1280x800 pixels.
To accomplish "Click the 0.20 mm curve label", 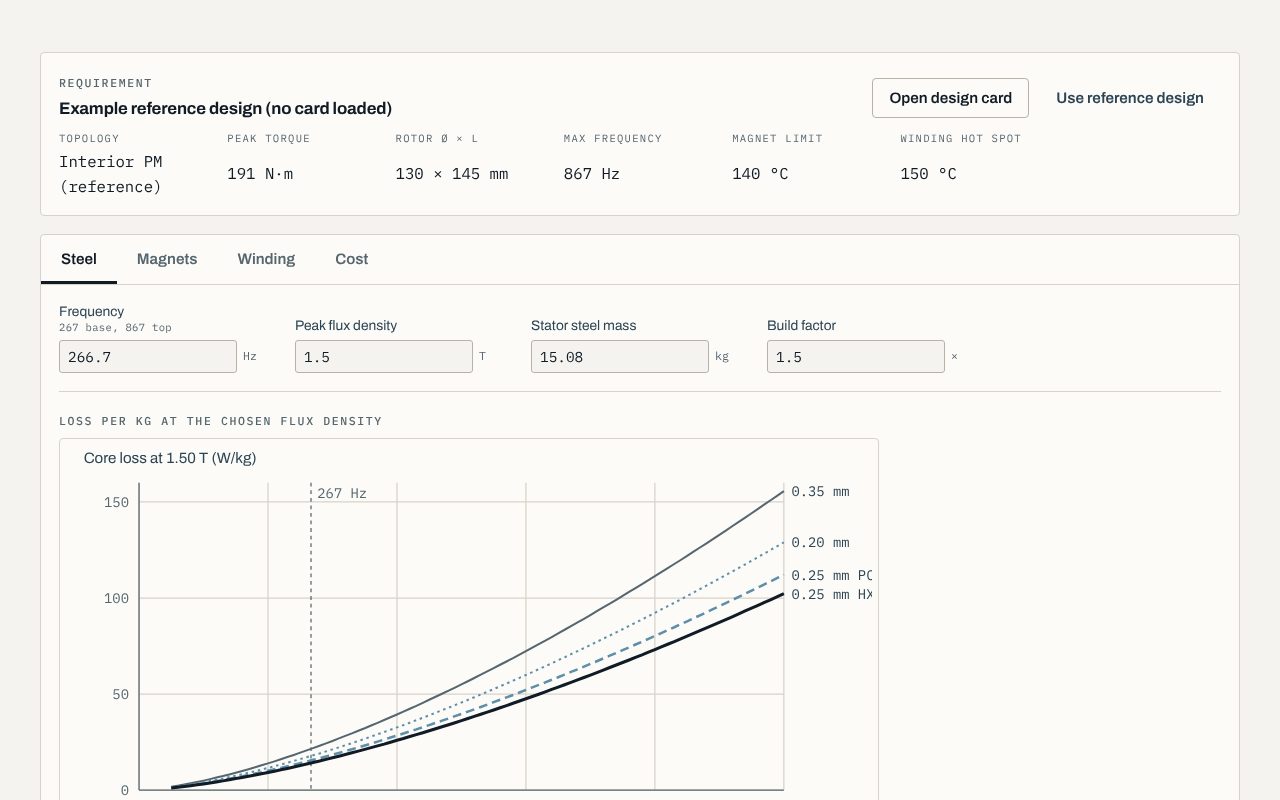I will (820, 543).
